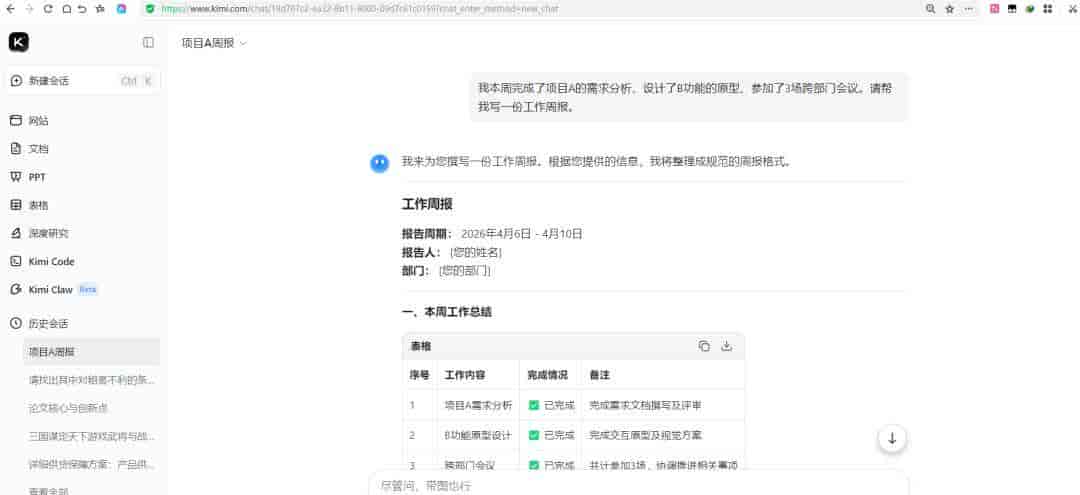This screenshot has height=495, width=1080.
Task: Click the green checkbox in 项目A需求分析 row
Action: 533,406
